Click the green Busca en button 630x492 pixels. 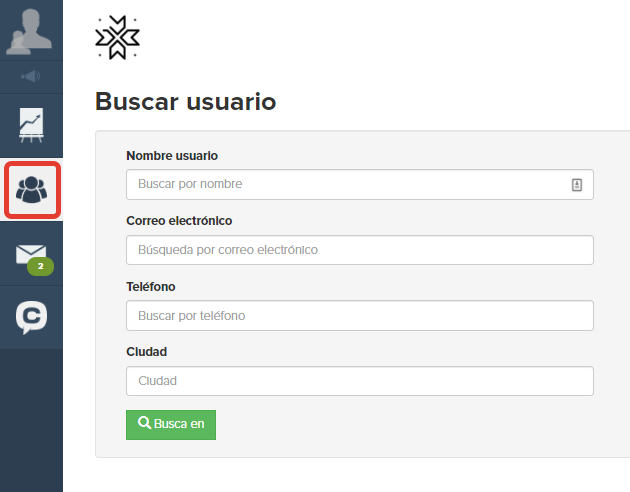coord(171,425)
